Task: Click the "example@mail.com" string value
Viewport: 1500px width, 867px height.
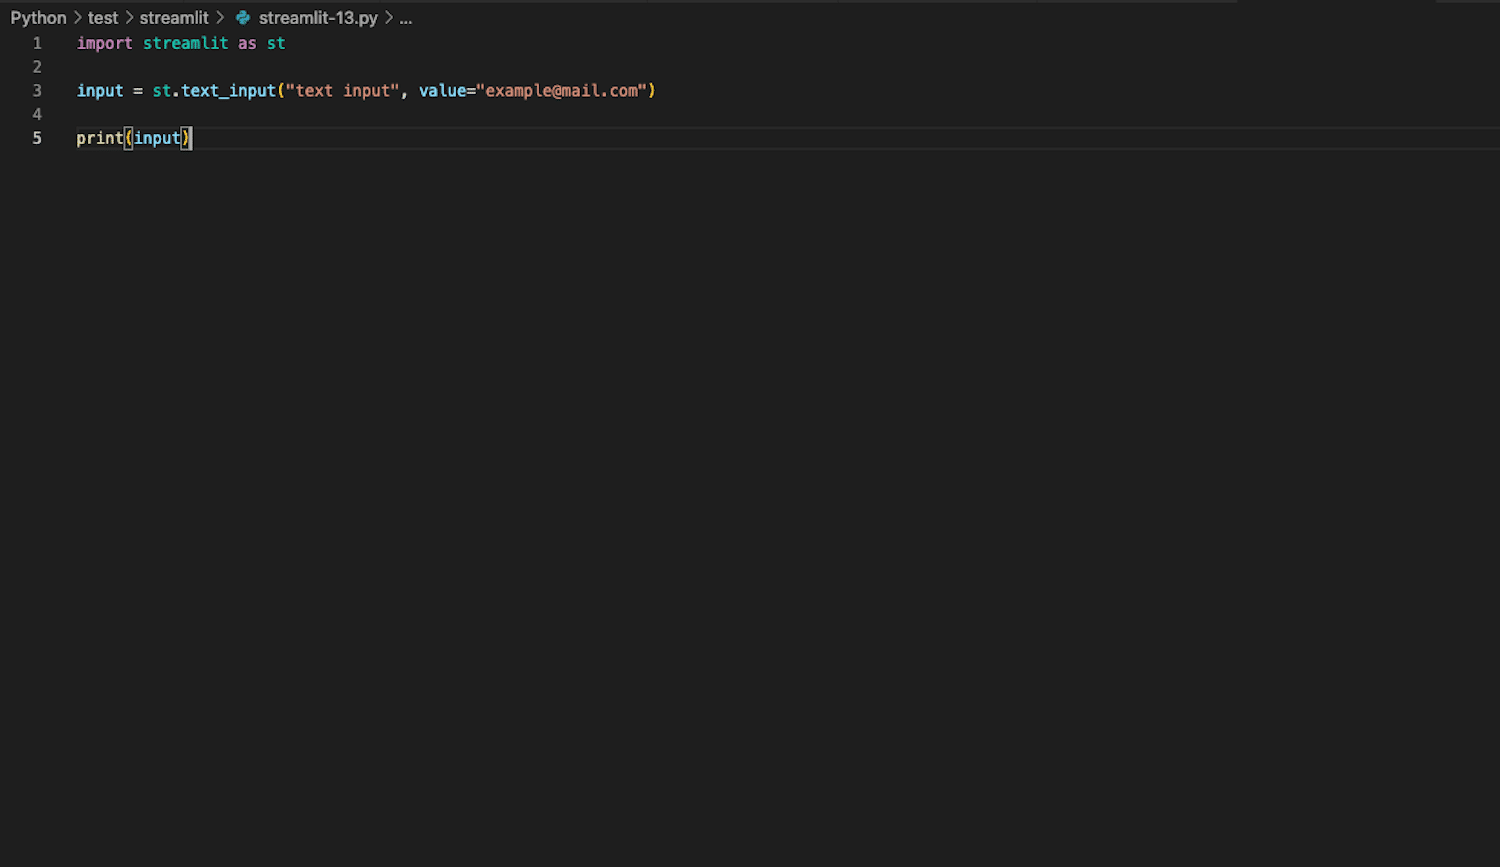Action: [x=561, y=90]
